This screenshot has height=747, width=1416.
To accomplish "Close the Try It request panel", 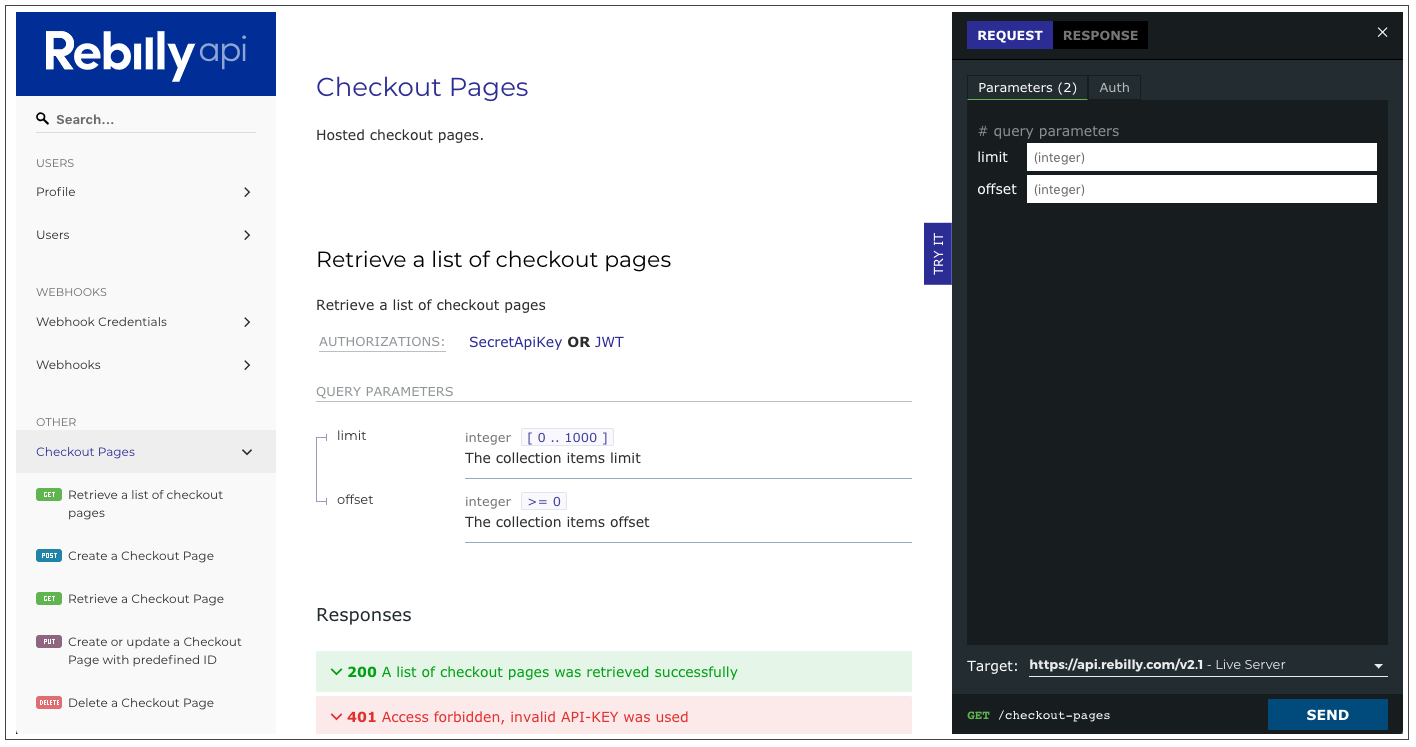I will tap(1382, 33).
